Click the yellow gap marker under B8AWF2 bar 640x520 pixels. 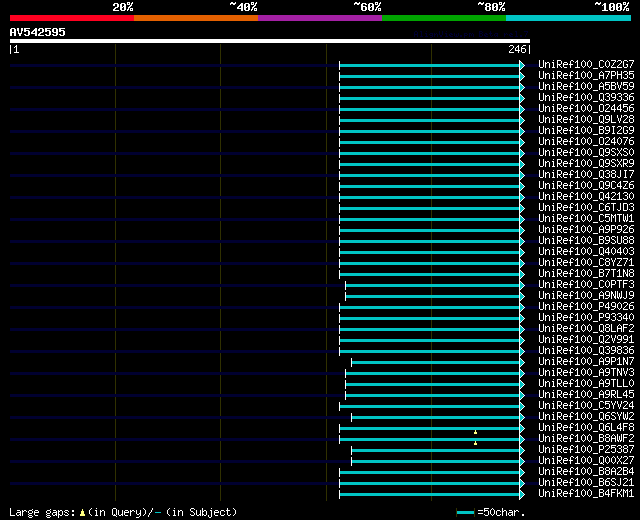point(476,443)
